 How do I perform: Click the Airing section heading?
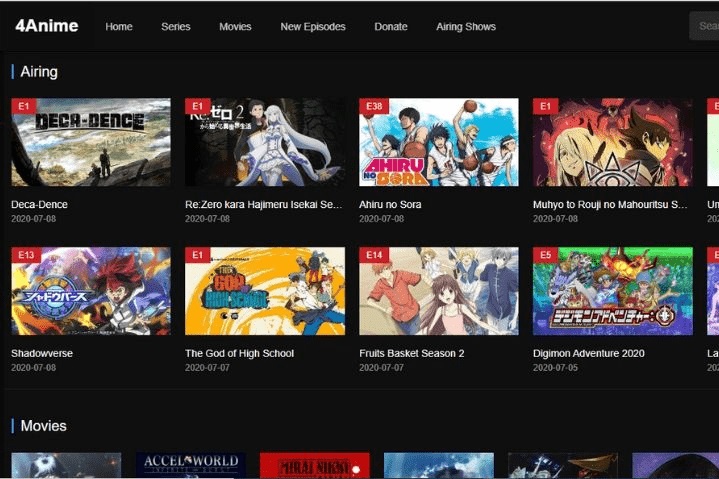[39, 72]
